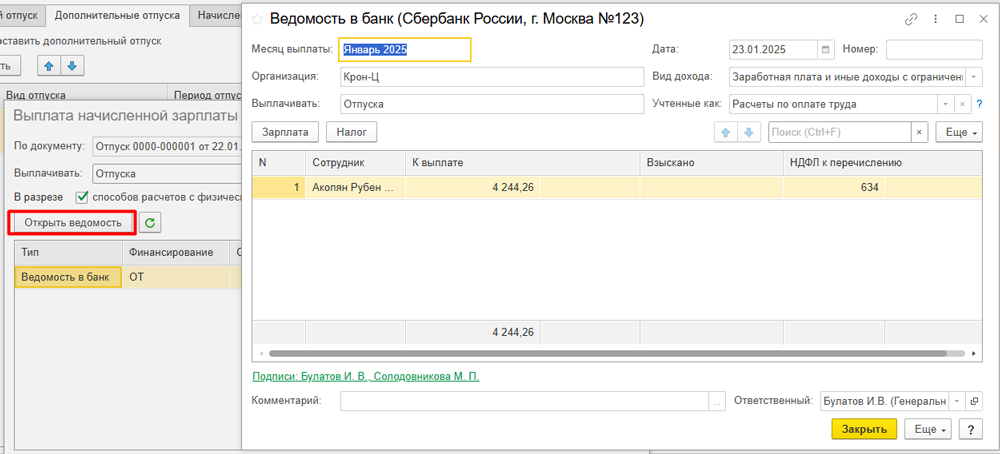Image resolution: width=1000 pixels, height=454 pixels.
Task: Expand the Учтенные как dropdown arrow
Action: pyautogui.click(x=945, y=103)
